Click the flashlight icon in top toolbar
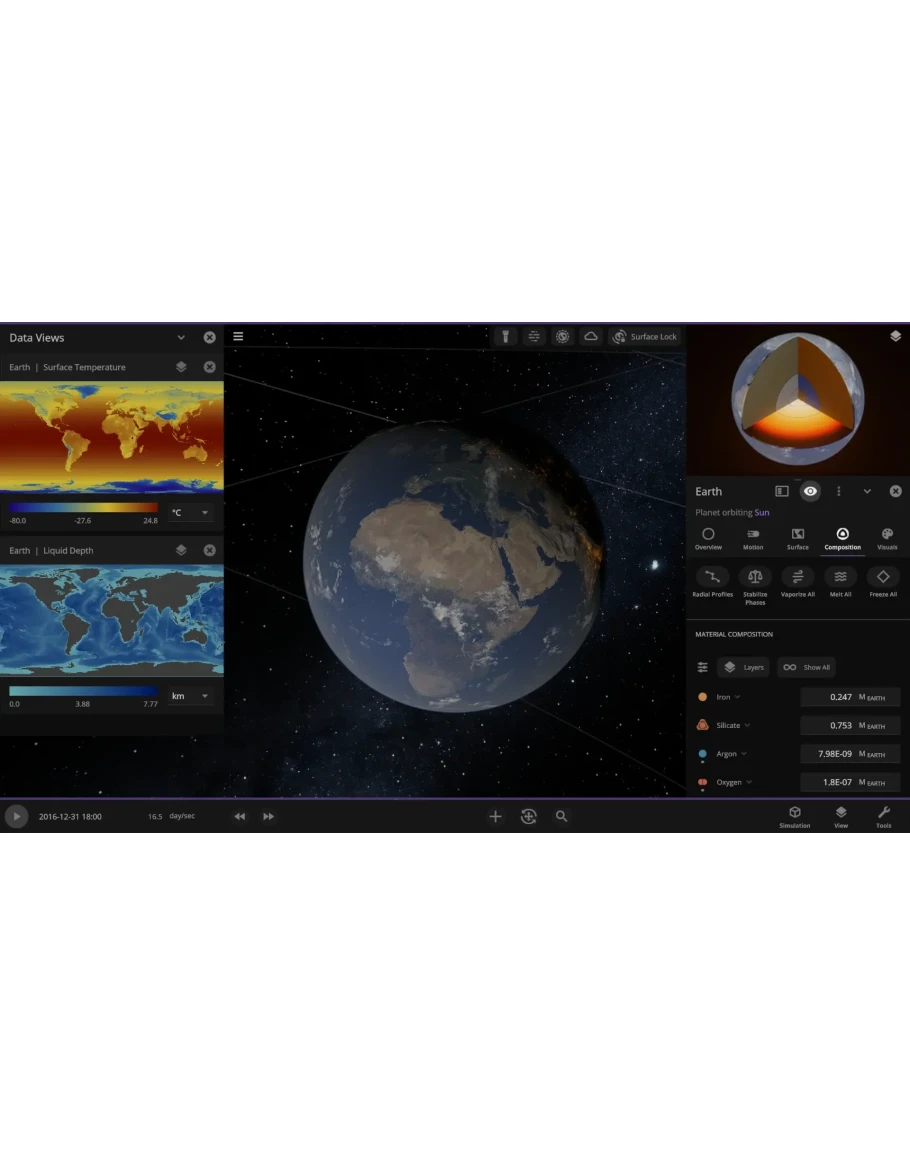This screenshot has width=910, height=1155. pyautogui.click(x=506, y=337)
